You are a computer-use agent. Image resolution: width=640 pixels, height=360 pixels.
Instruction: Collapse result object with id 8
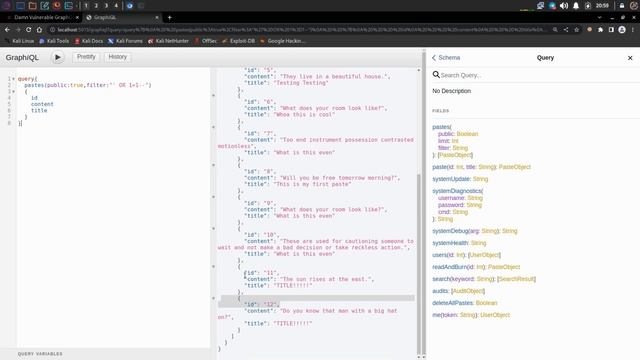point(213,165)
